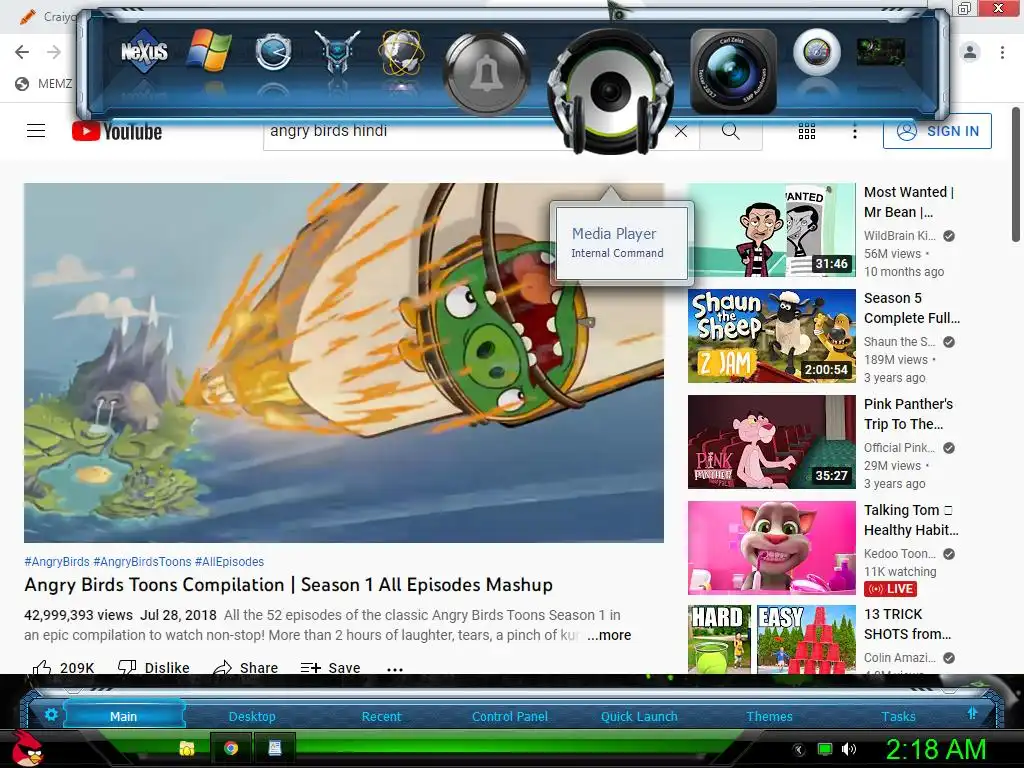Open the #AllEpisodes hashtag link
The height and width of the screenshot is (768, 1024).
[x=229, y=562]
